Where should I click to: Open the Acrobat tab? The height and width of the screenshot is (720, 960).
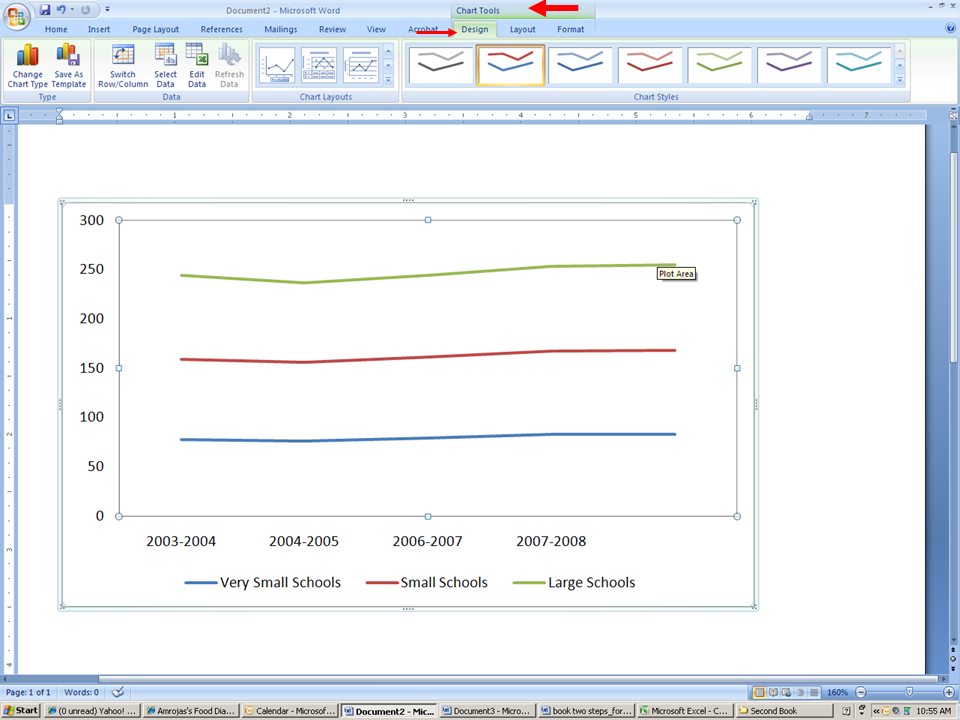(x=423, y=29)
